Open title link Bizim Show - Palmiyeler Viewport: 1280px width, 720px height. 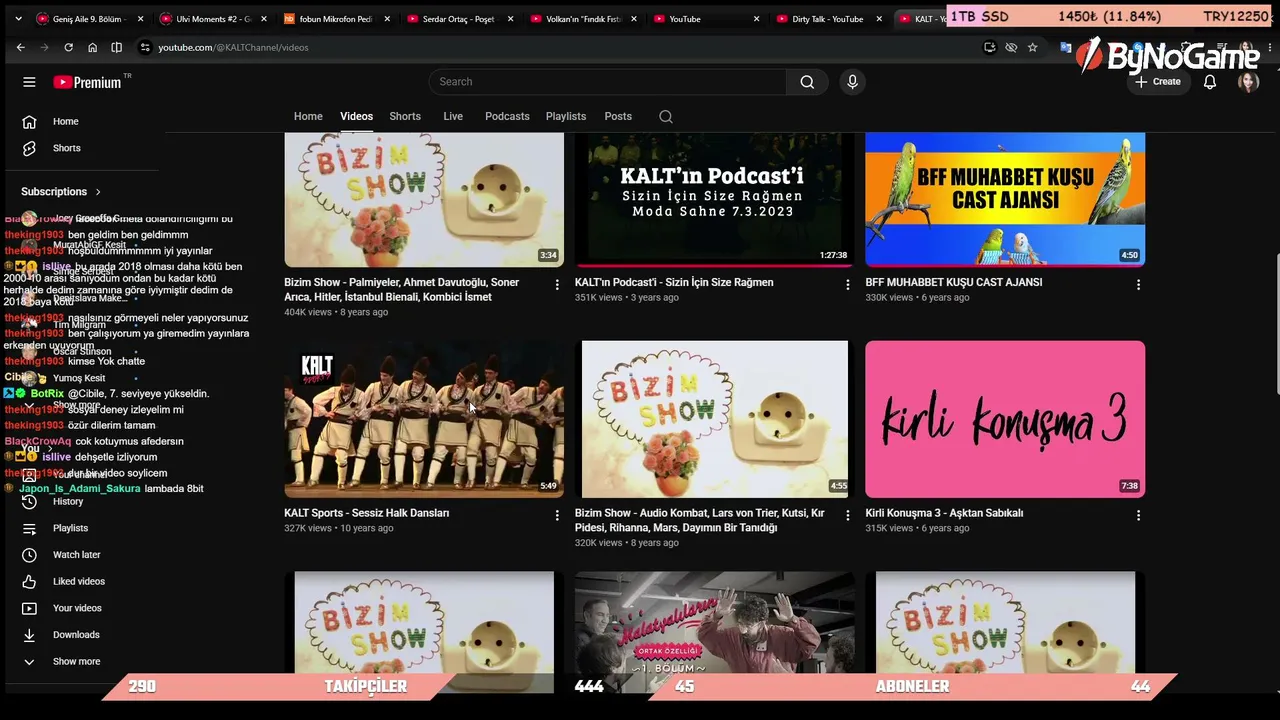pyautogui.click(x=401, y=290)
